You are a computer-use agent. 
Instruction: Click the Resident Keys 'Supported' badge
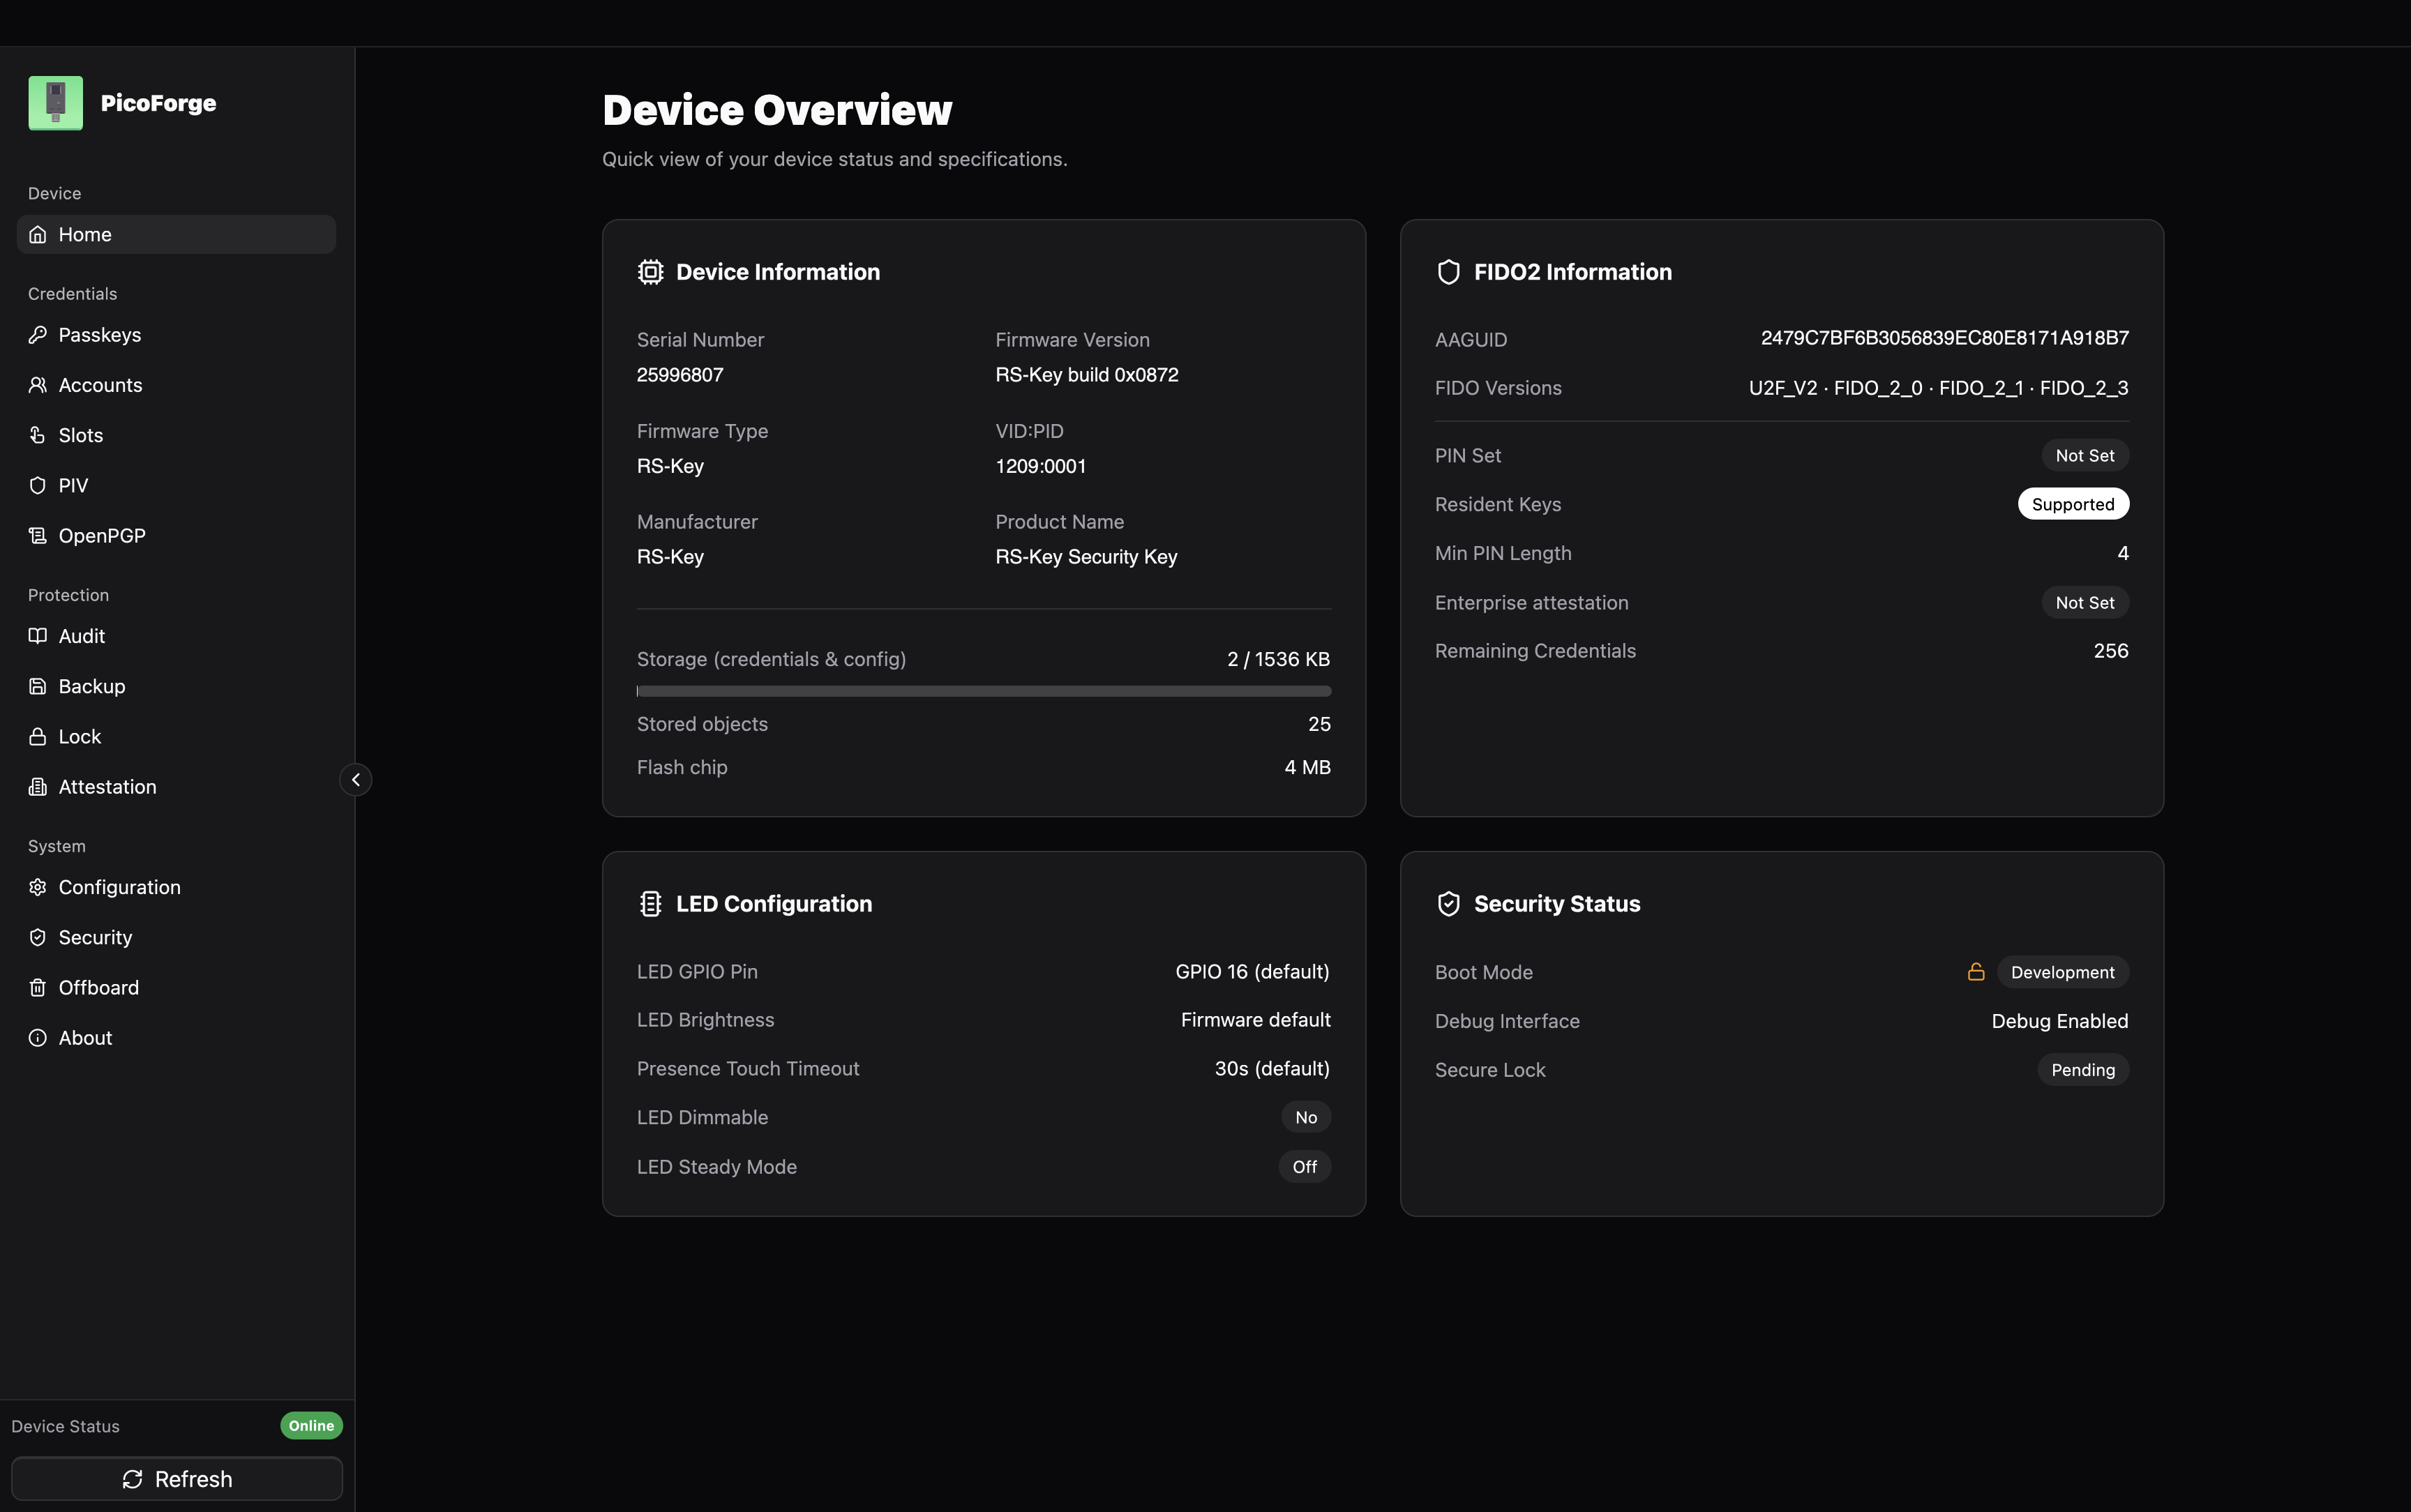click(x=2073, y=504)
